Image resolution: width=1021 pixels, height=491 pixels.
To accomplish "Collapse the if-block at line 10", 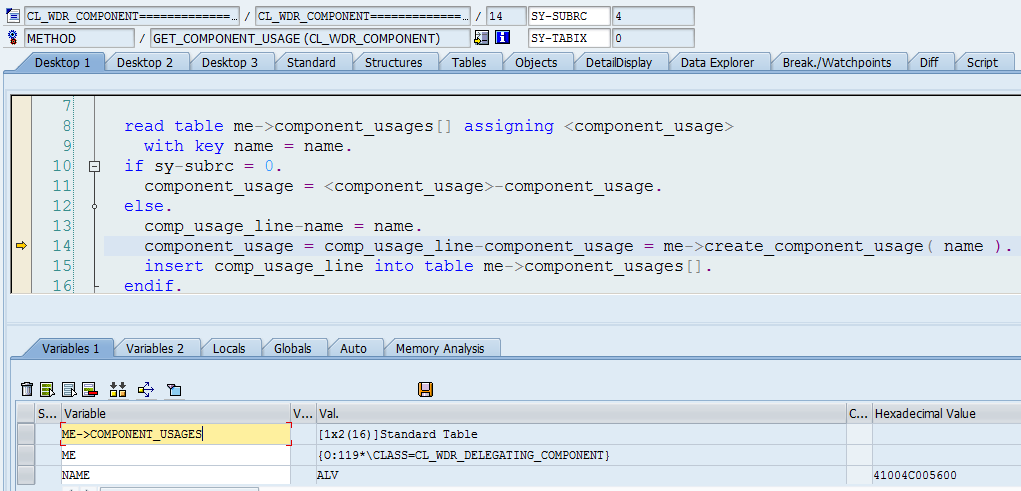I will tap(95, 166).
